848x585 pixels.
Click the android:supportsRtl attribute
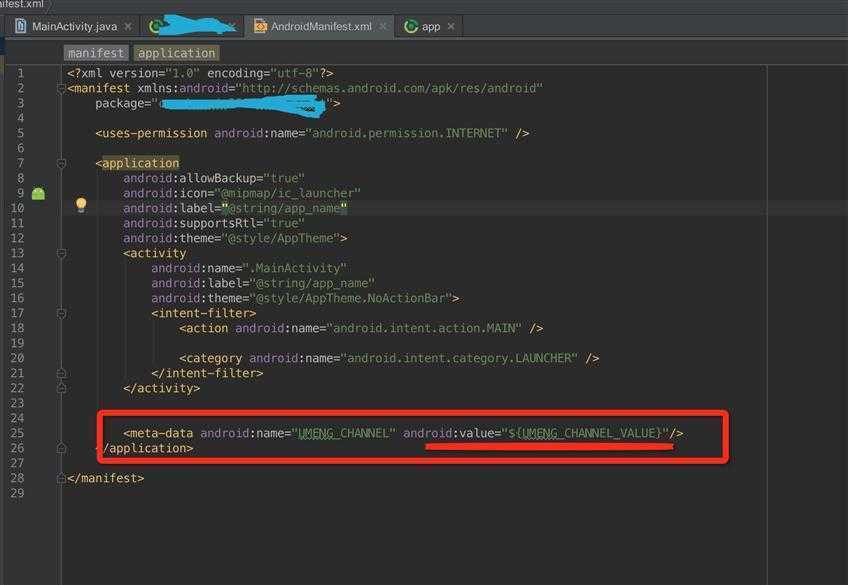[x=214, y=223]
